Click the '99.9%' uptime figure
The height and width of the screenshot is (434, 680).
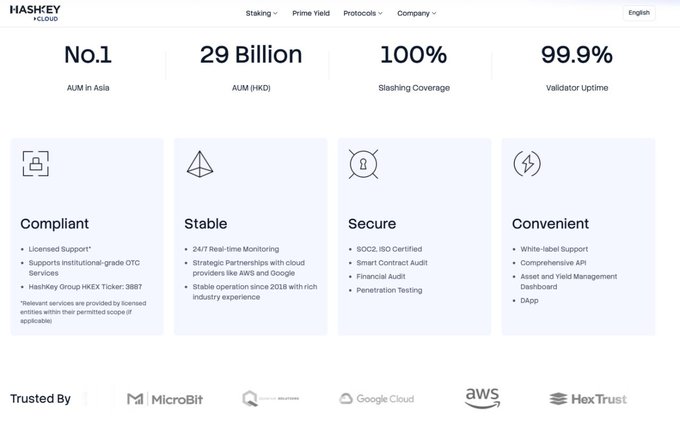pyautogui.click(x=577, y=55)
